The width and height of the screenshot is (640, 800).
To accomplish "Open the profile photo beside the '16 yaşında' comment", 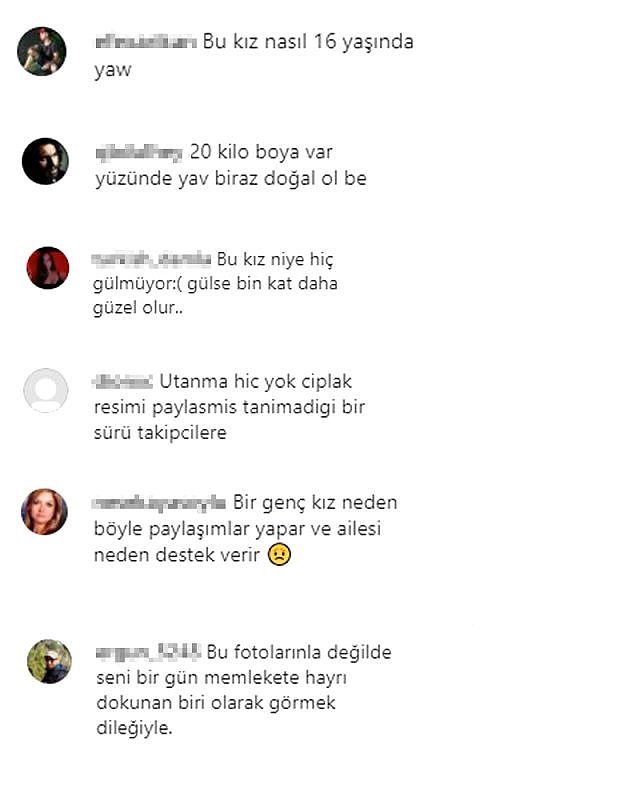I will click(42, 52).
